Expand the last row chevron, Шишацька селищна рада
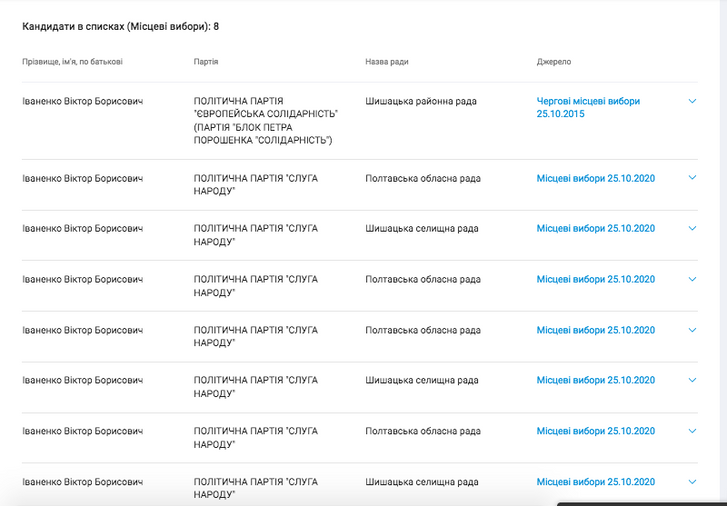This screenshot has width=727, height=506. (692, 482)
